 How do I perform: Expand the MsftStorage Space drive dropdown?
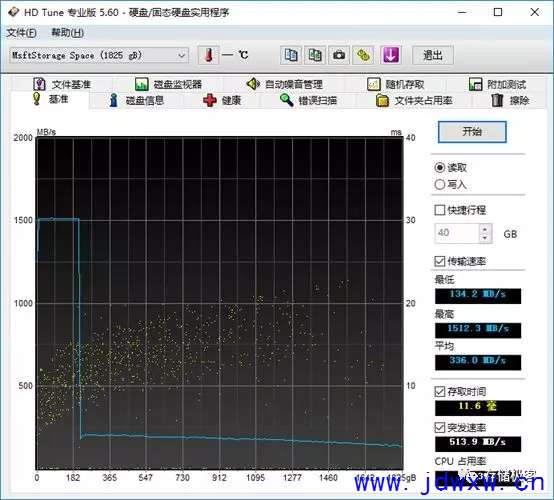(x=182, y=55)
